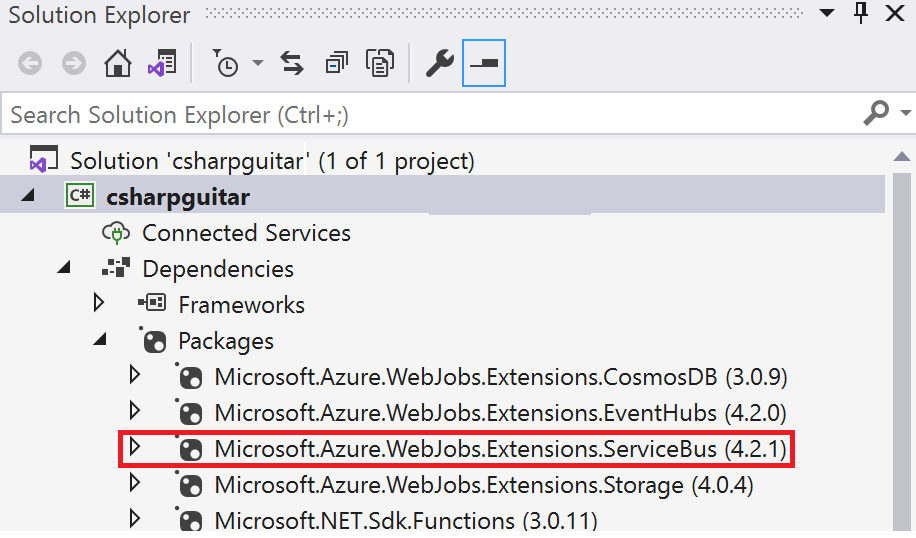Open Properties with the wrench icon
This screenshot has height=538, width=916.
[x=439, y=63]
